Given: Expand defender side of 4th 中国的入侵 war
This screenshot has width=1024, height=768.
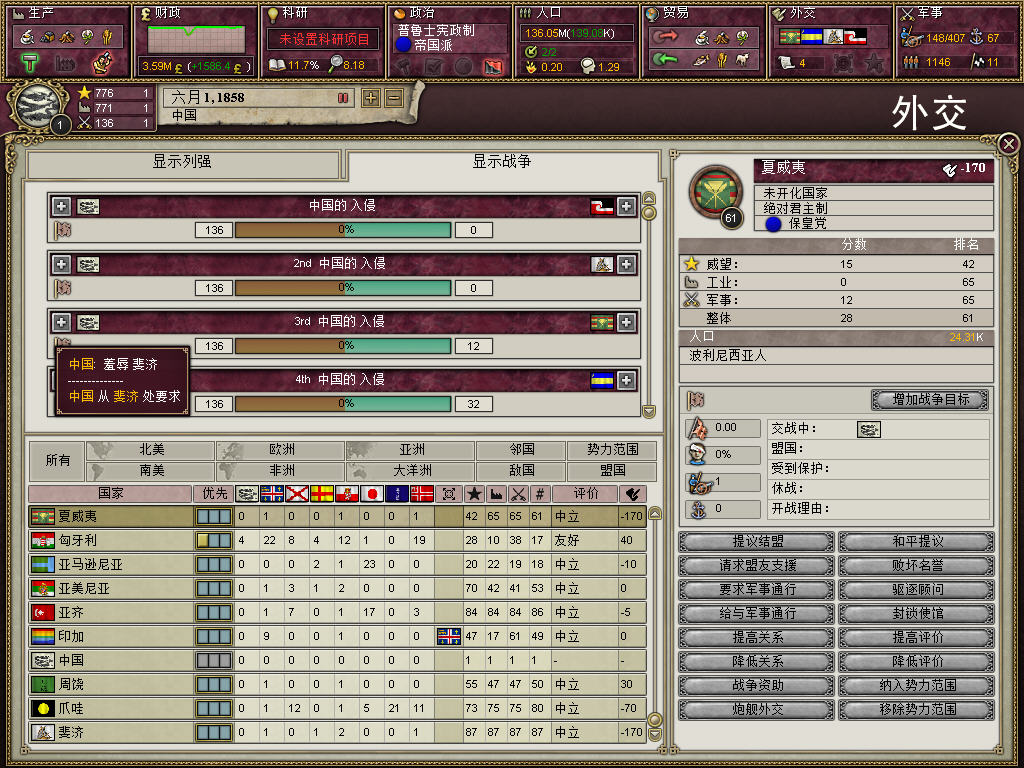Looking at the screenshot, I should (626, 380).
